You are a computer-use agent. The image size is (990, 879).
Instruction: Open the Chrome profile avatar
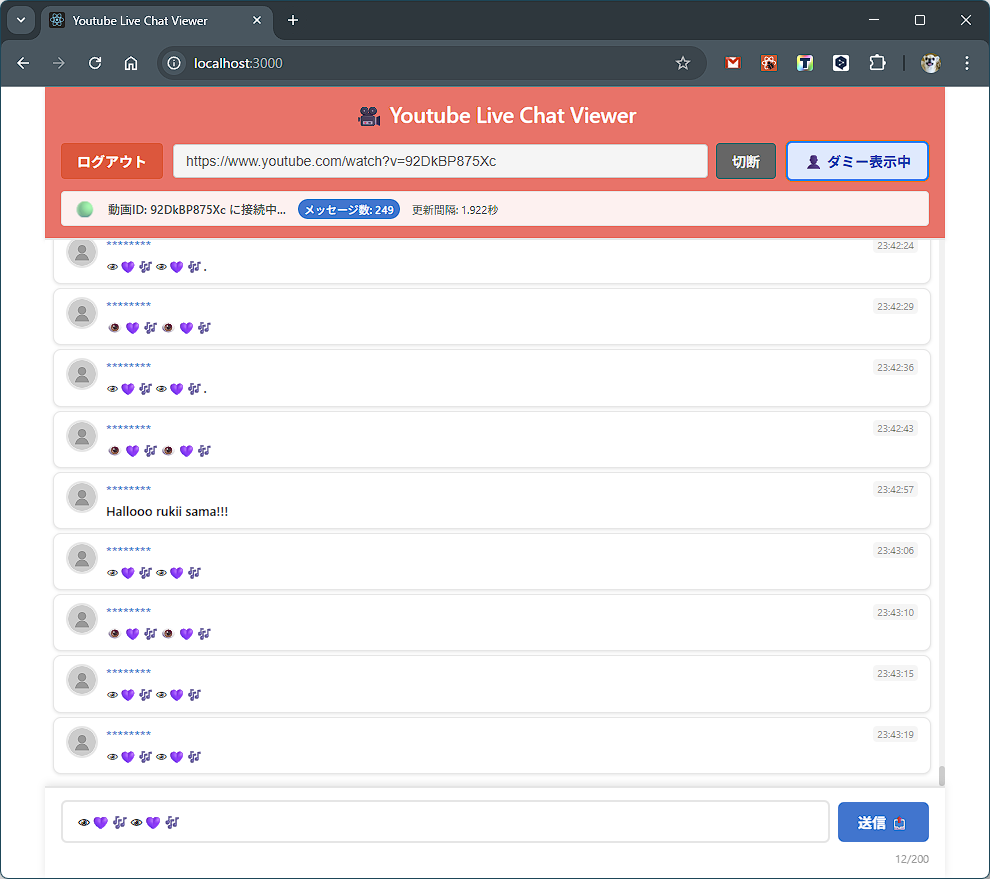click(931, 63)
